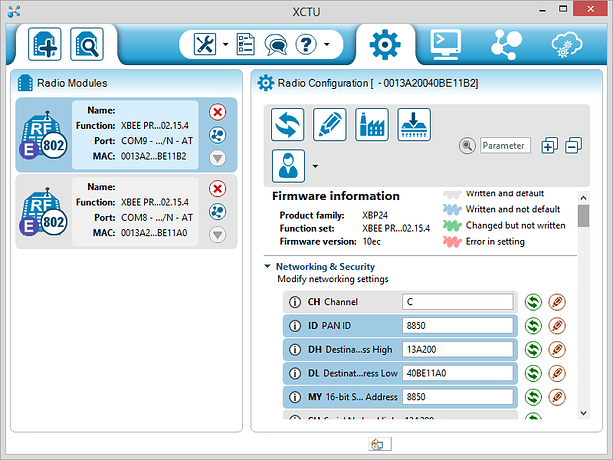
Task: Show info for MY 16-bit Address
Action: (x=295, y=397)
